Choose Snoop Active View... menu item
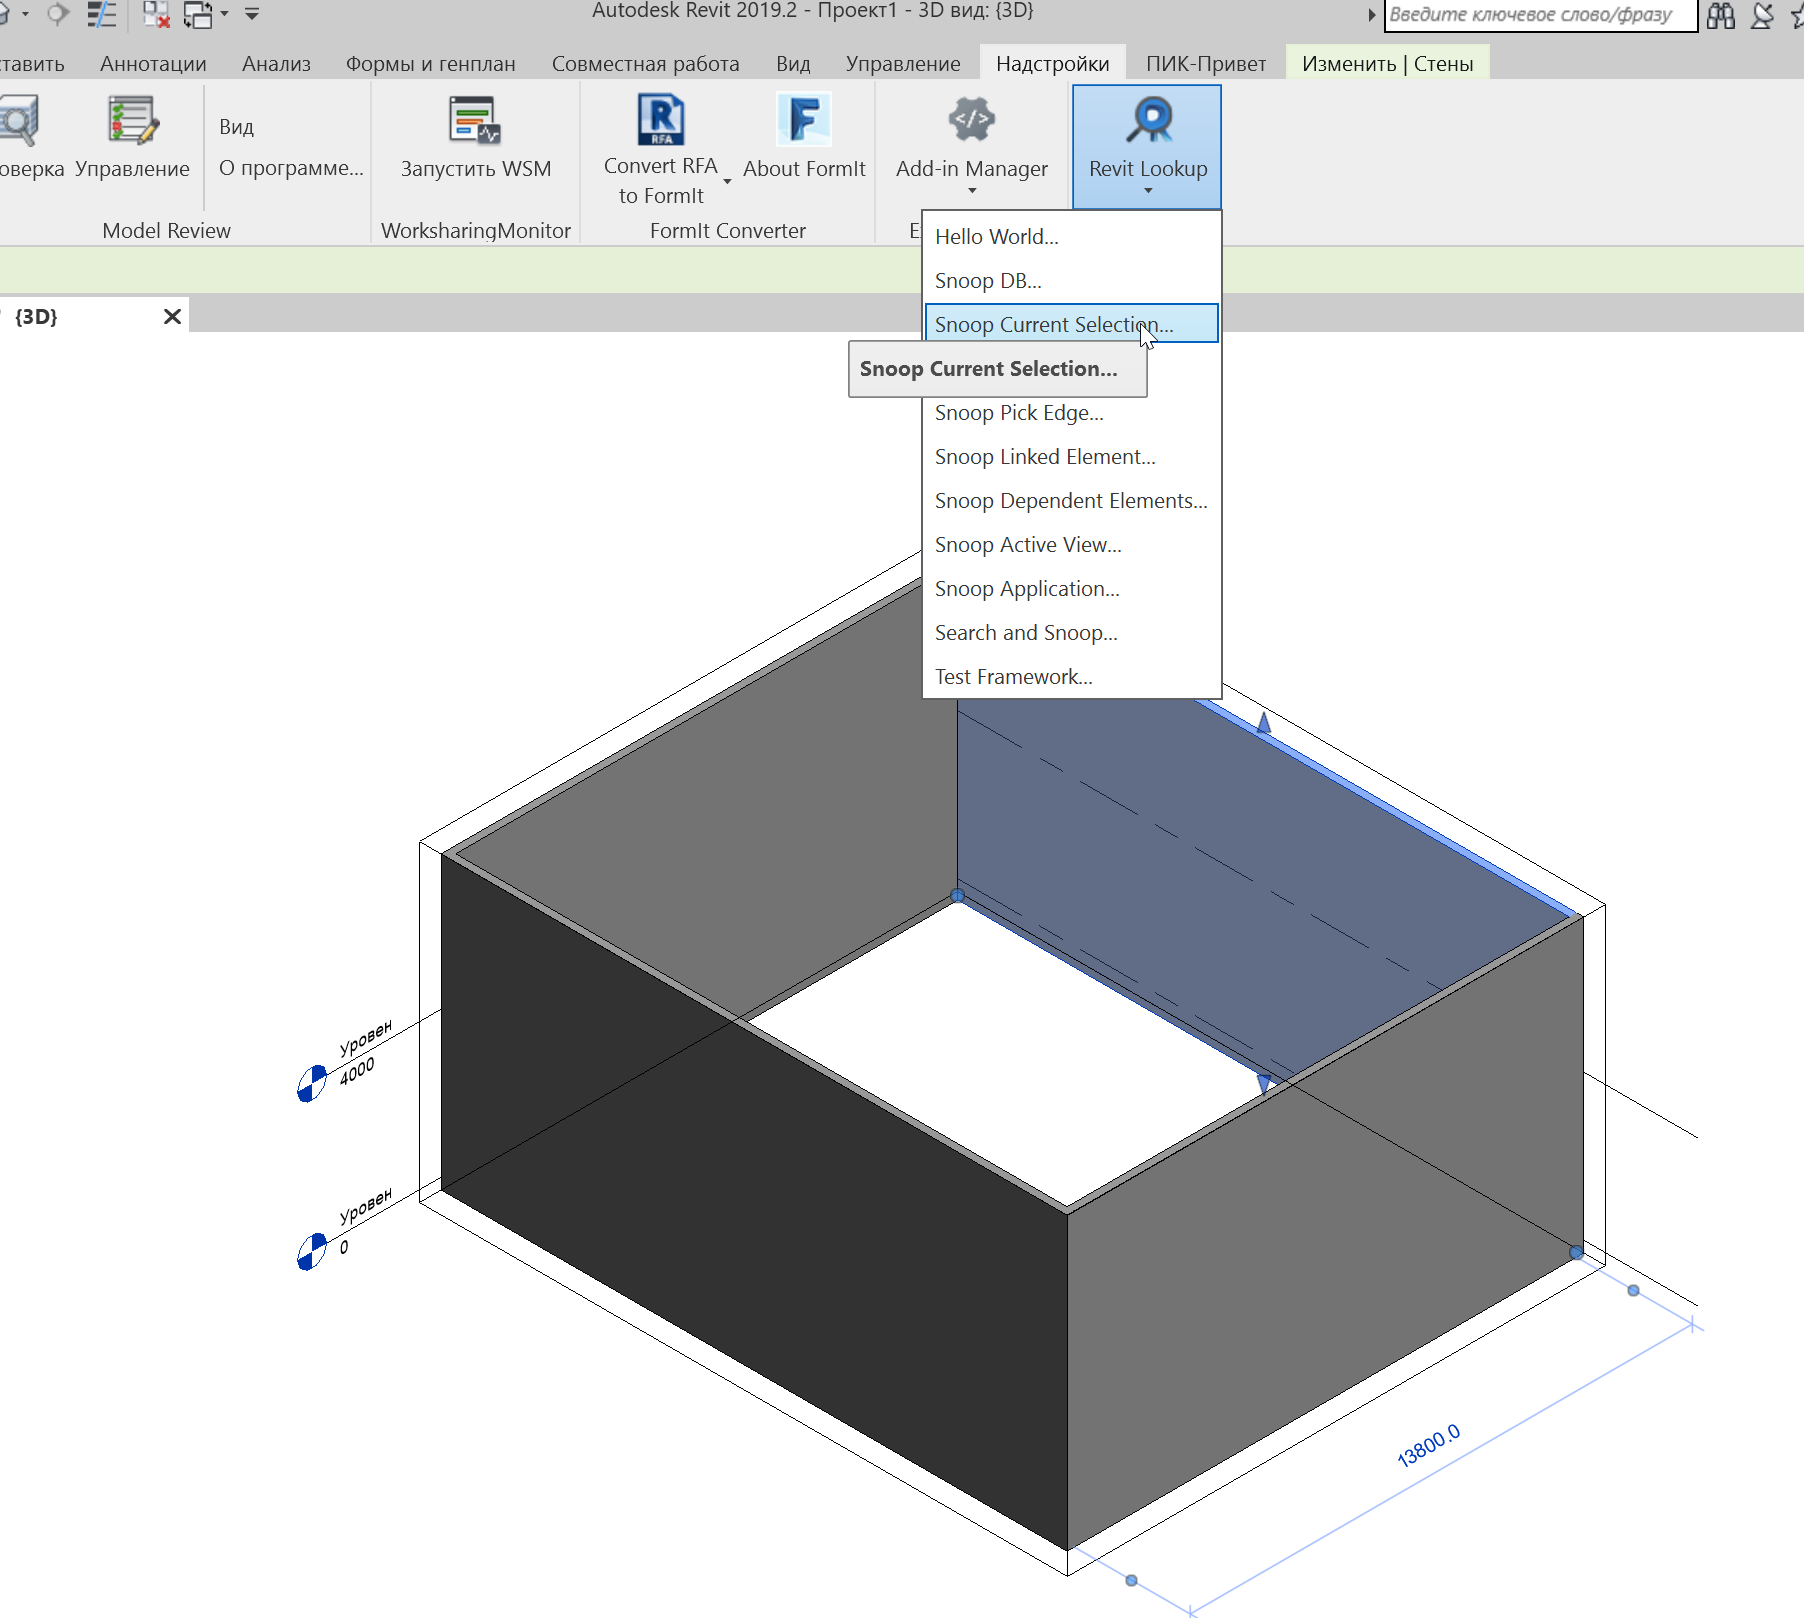 [1071, 545]
